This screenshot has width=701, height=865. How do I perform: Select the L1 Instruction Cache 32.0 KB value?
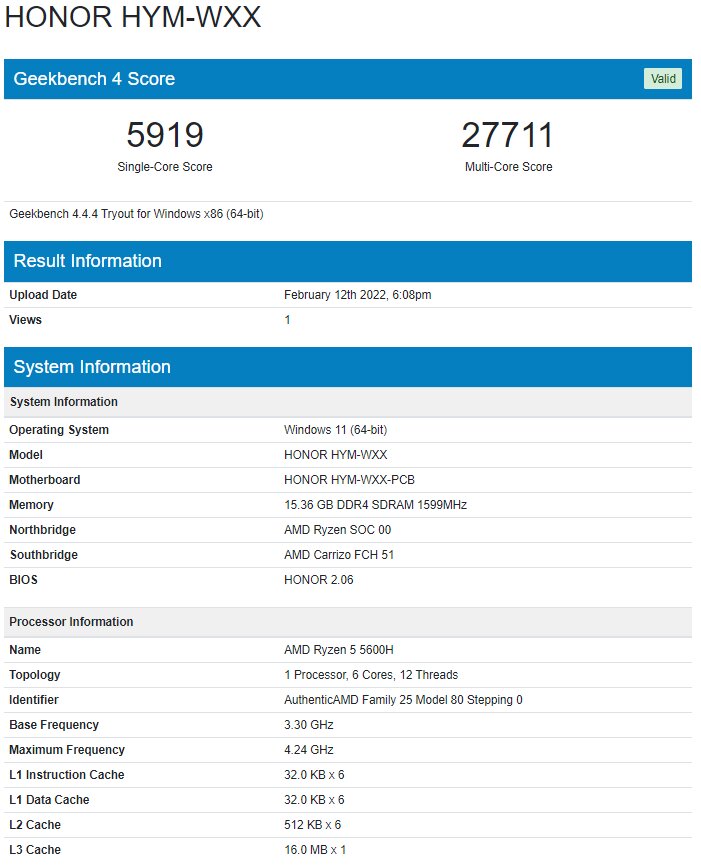pos(314,775)
